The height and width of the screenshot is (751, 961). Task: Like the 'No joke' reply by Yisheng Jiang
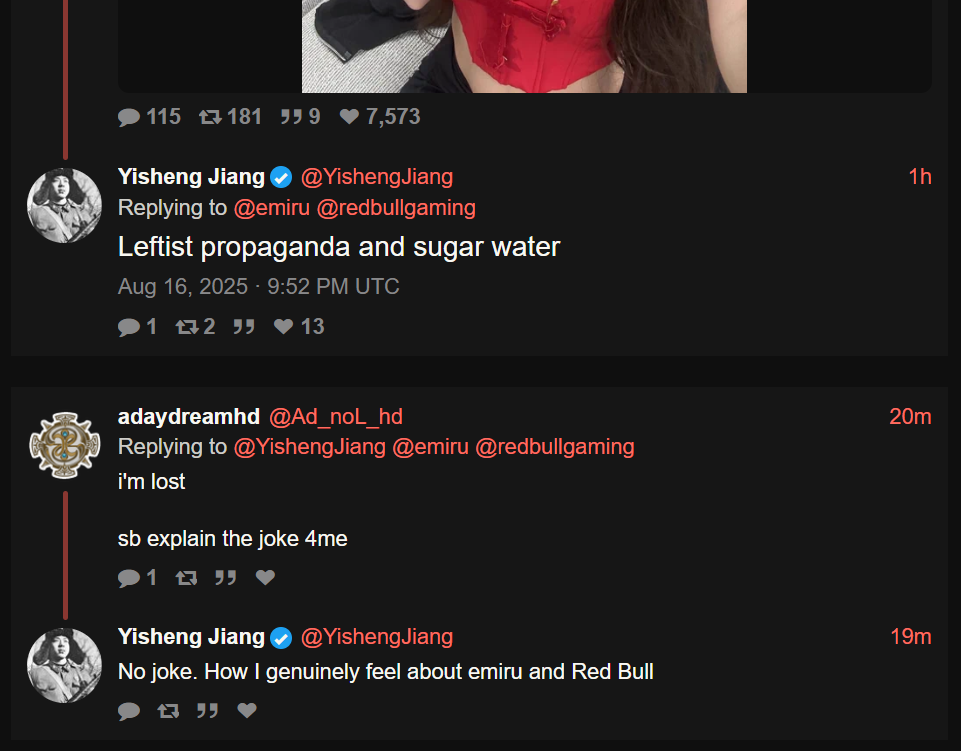point(247,711)
